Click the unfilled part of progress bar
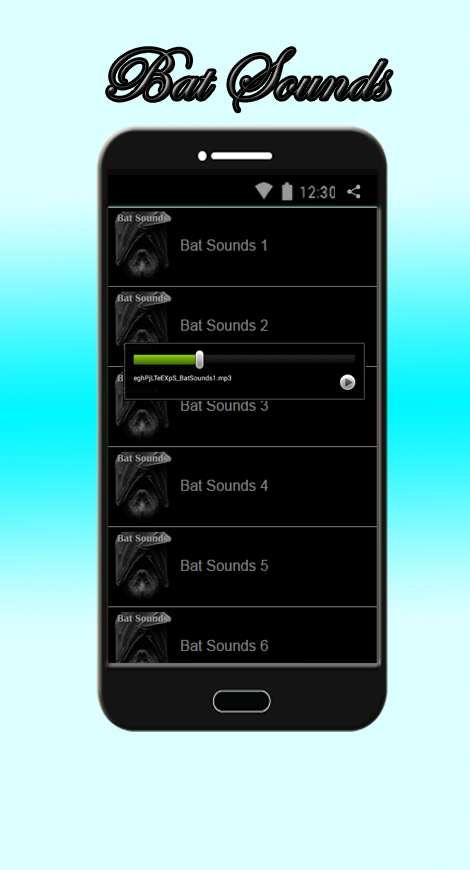Image resolution: width=470 pixels, height=870 pixels. coord(279,360)
